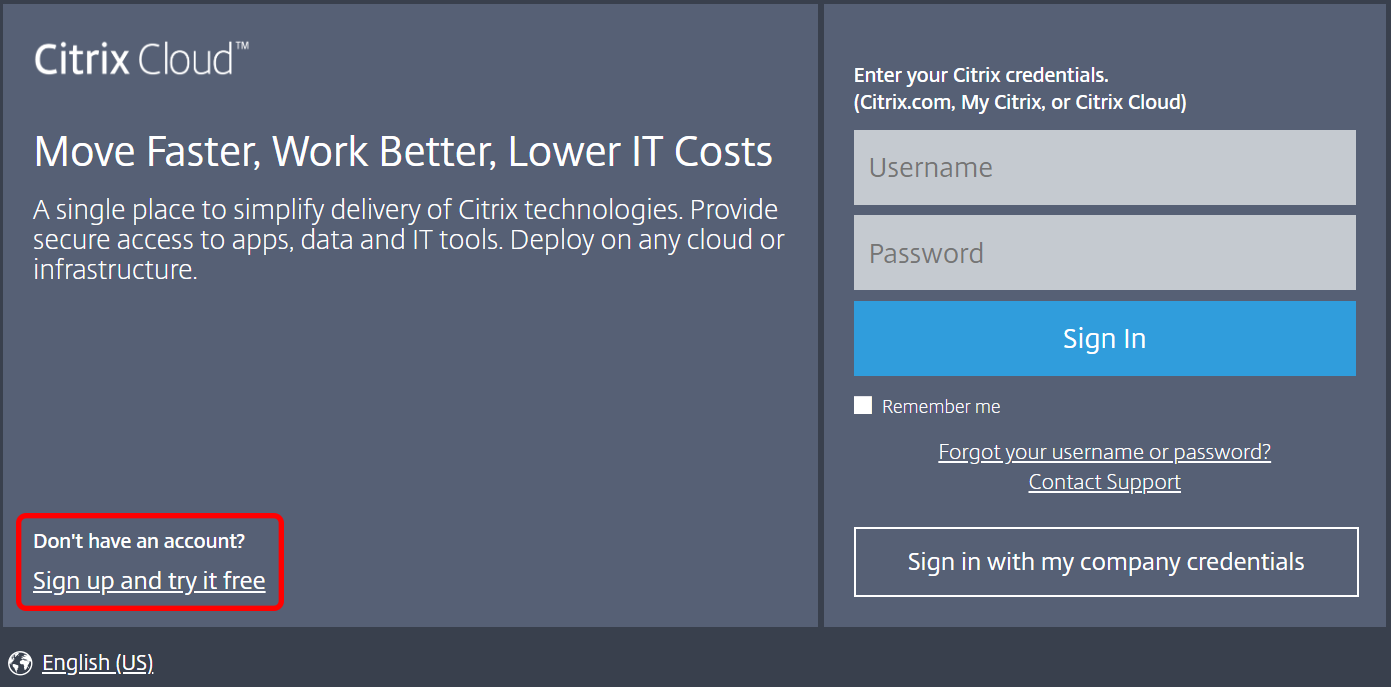Click the Enter your Citrix credentials instruction

click(x=981, y=75)
